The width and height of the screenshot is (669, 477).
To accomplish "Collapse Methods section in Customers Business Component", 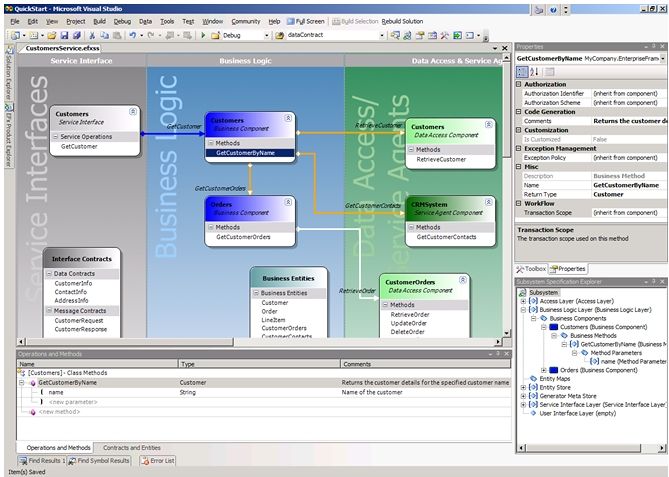I will (x=211, y=143).
